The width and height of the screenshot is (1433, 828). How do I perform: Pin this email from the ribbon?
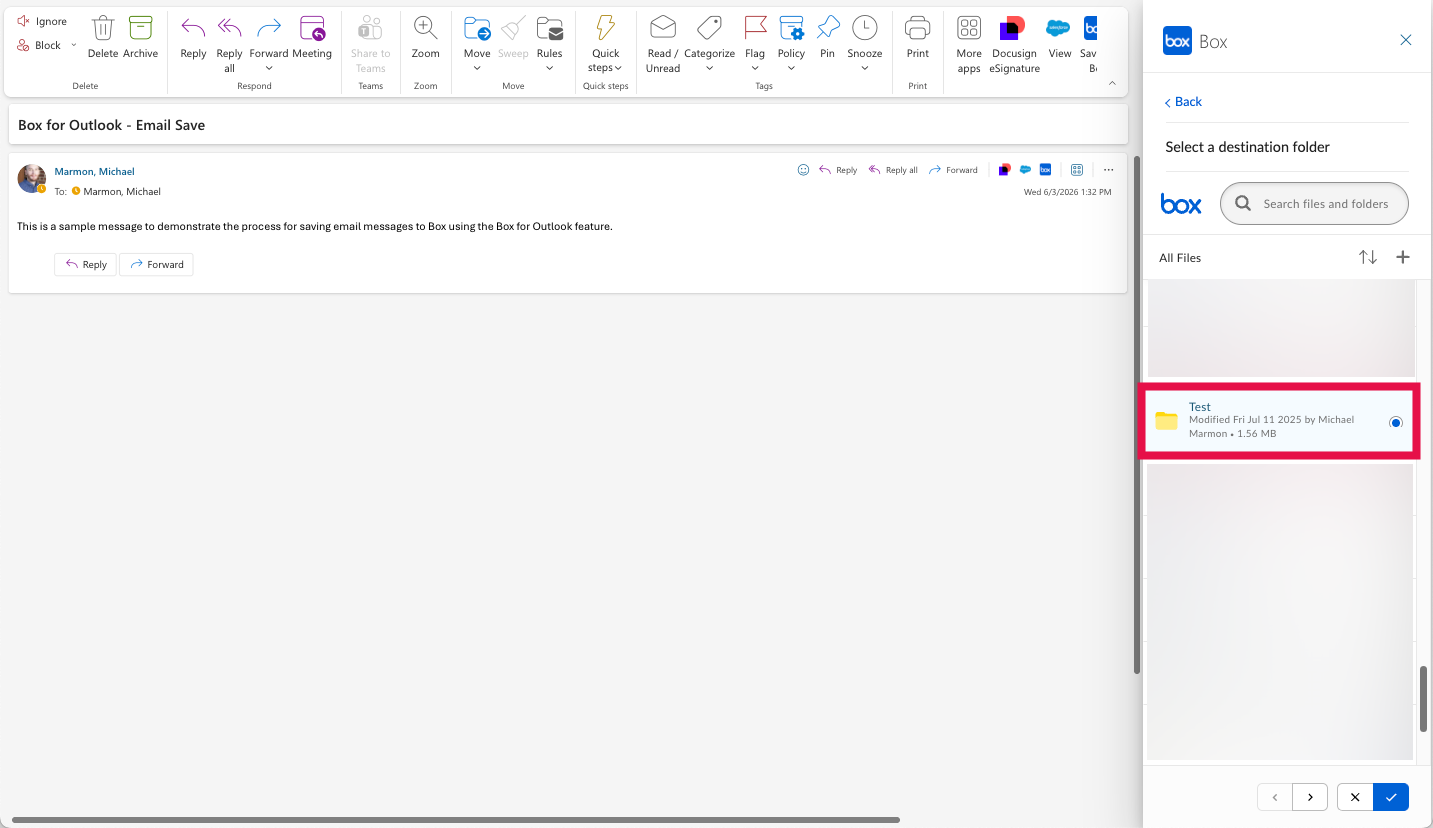point(827,37)
